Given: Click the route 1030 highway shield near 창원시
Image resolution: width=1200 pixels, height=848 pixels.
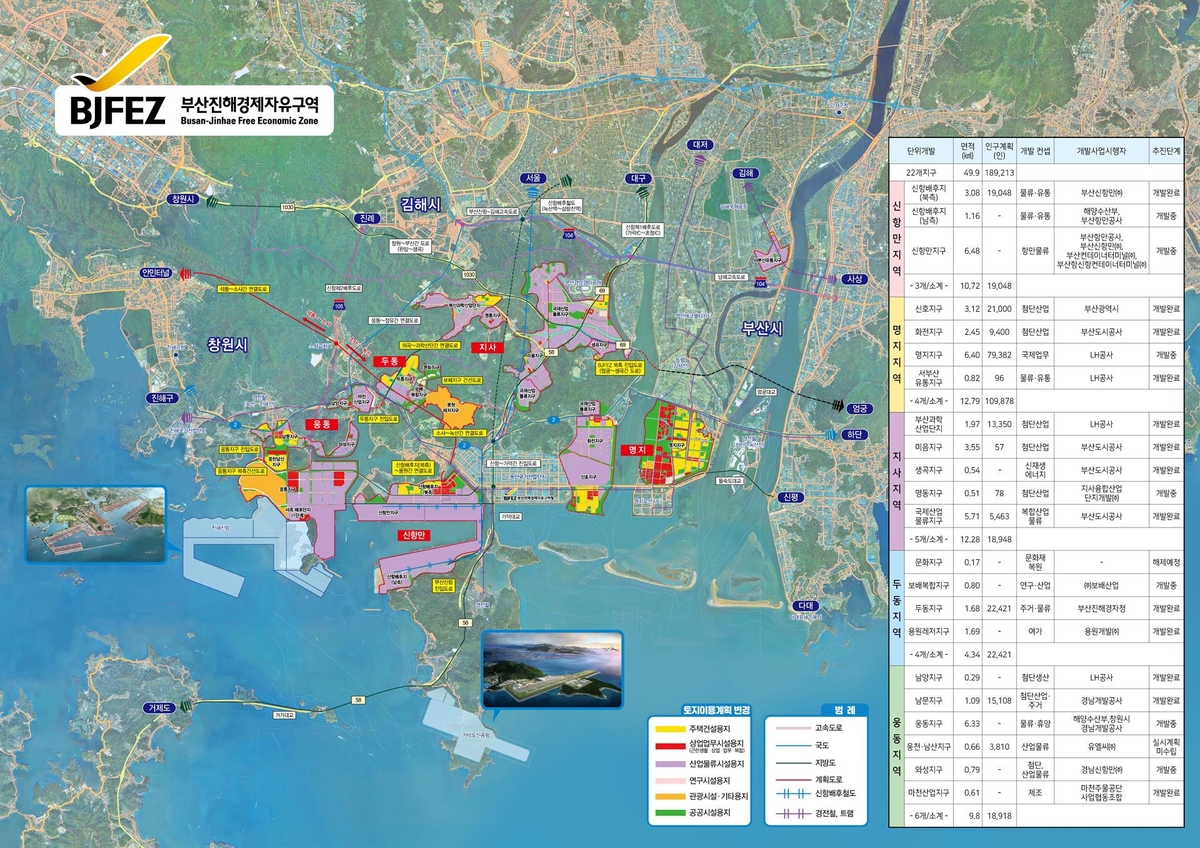Looking at the screenshot, I should click(288, 207).
